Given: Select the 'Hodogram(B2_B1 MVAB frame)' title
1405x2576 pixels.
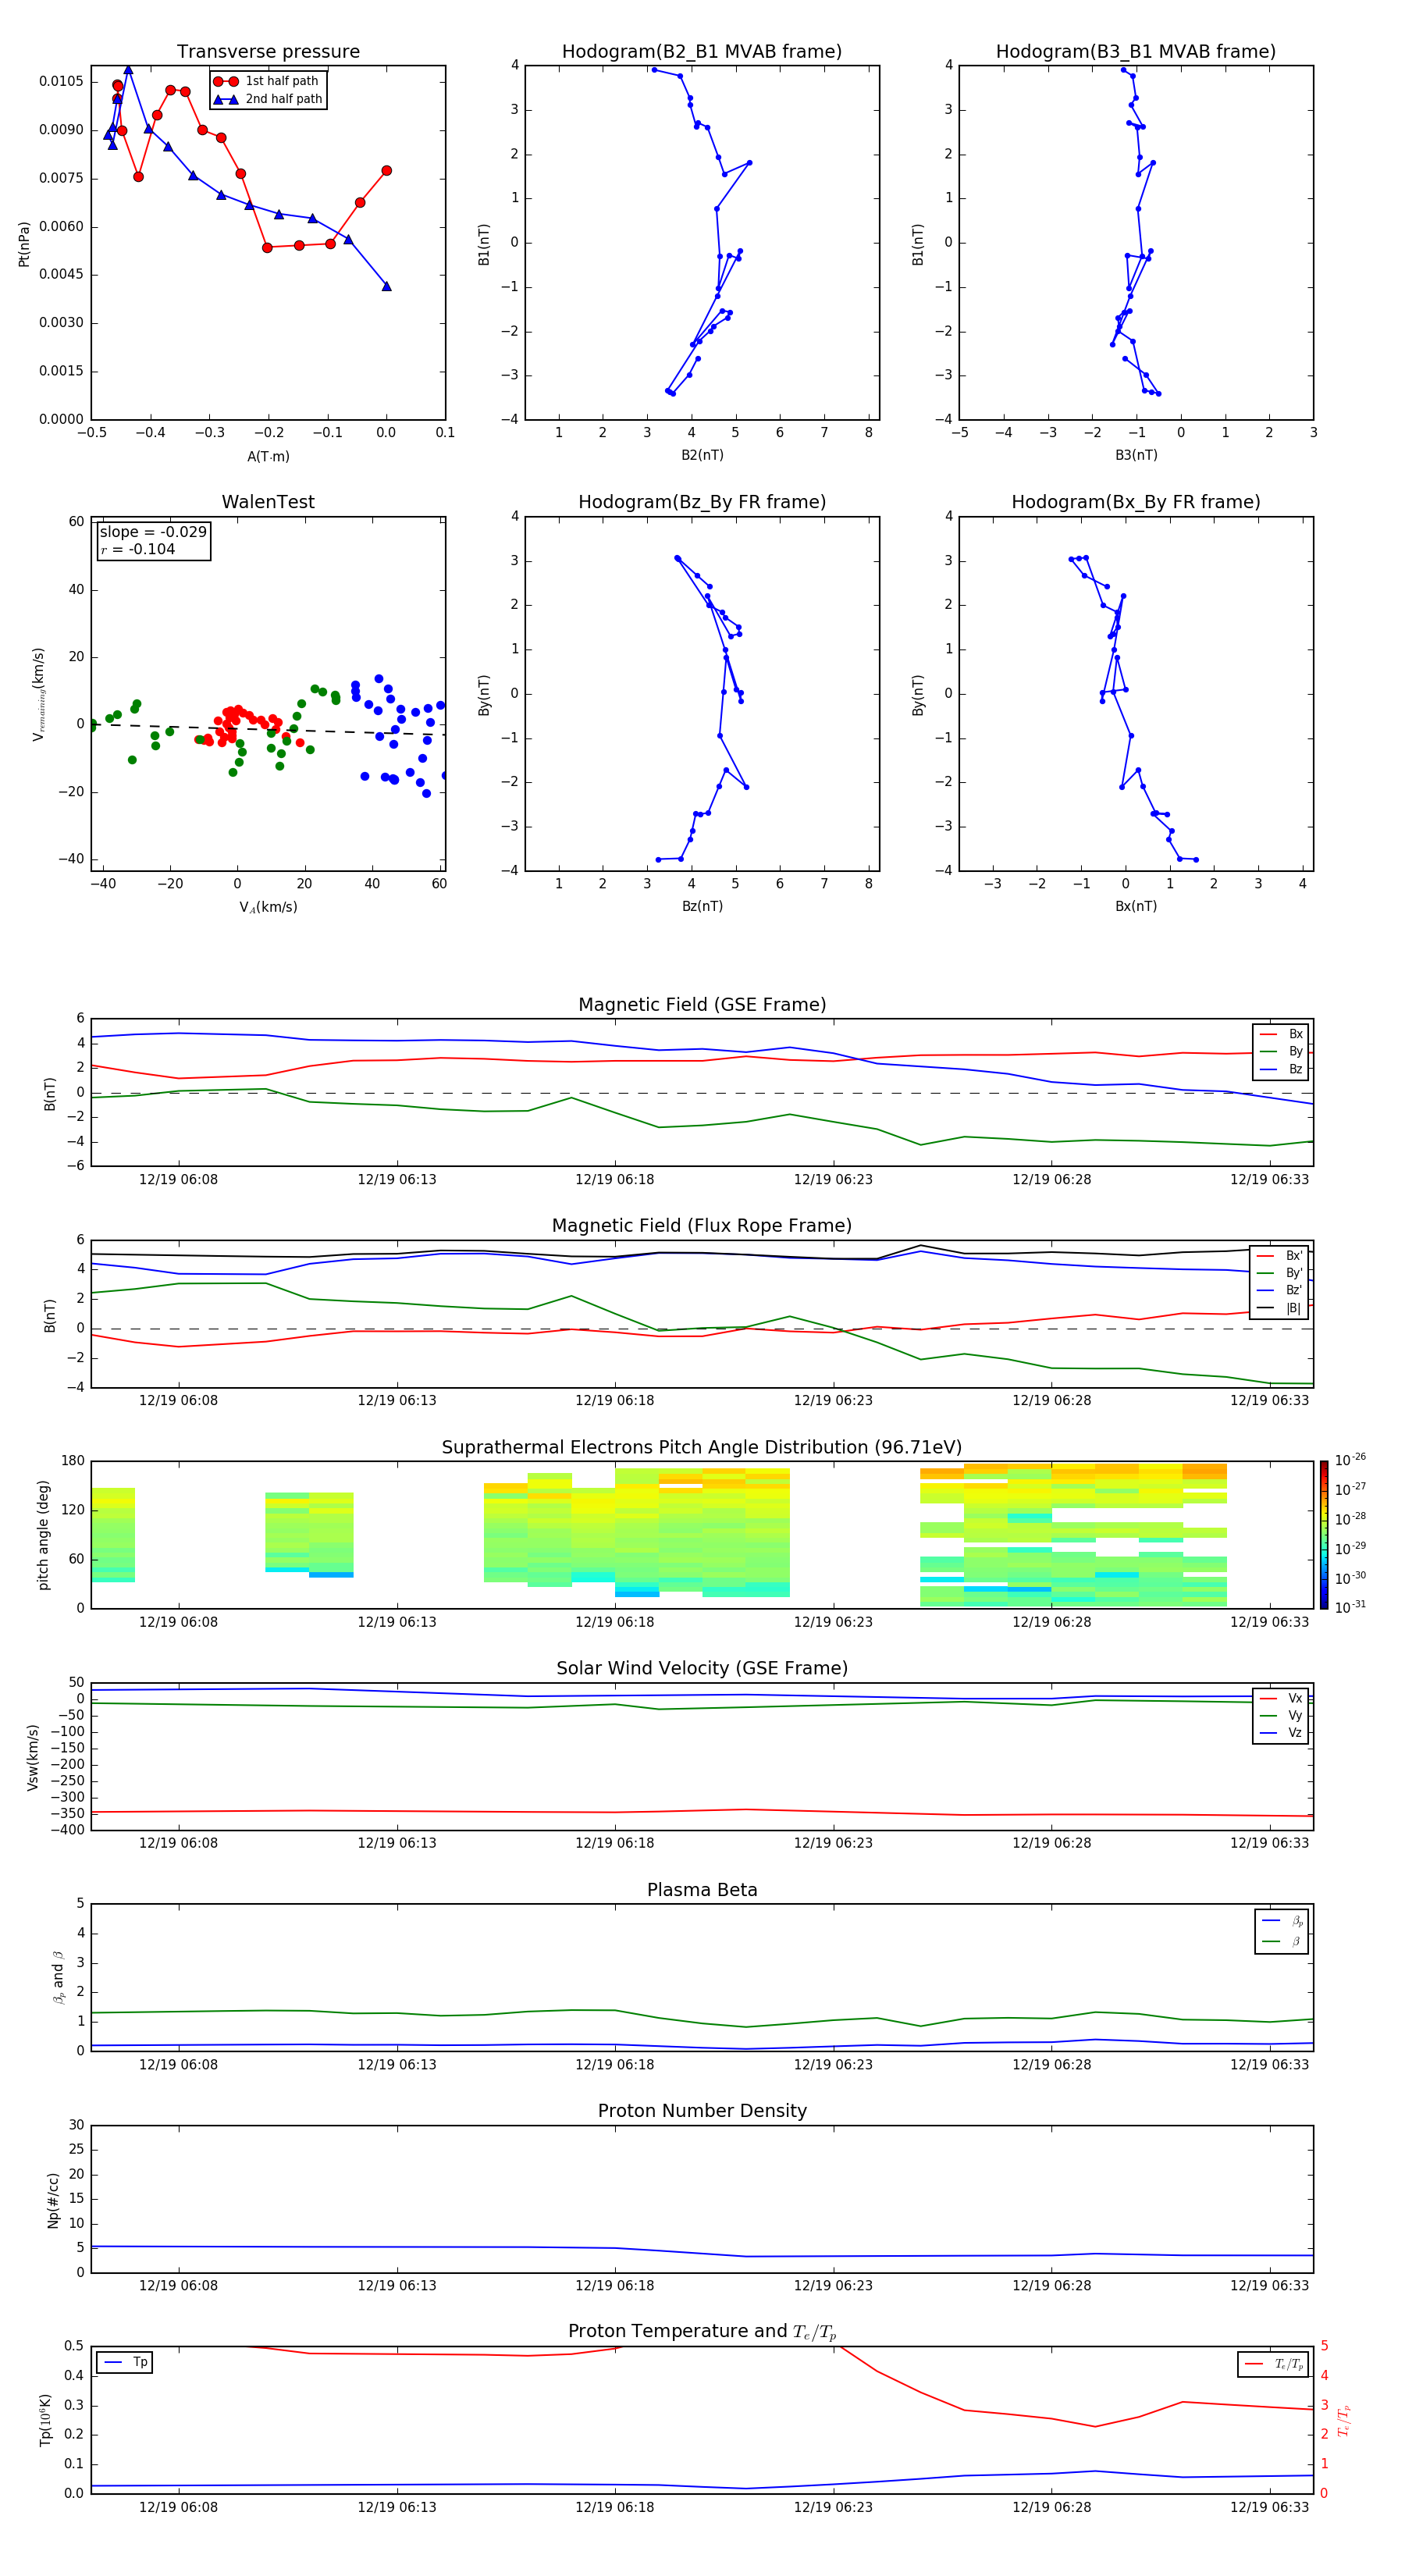Looking at the screenshot, I should click(x=702, y=51).
